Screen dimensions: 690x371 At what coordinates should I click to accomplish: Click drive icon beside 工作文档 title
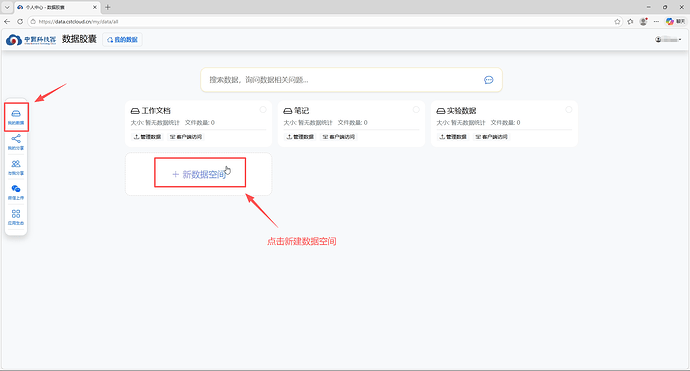135,111
